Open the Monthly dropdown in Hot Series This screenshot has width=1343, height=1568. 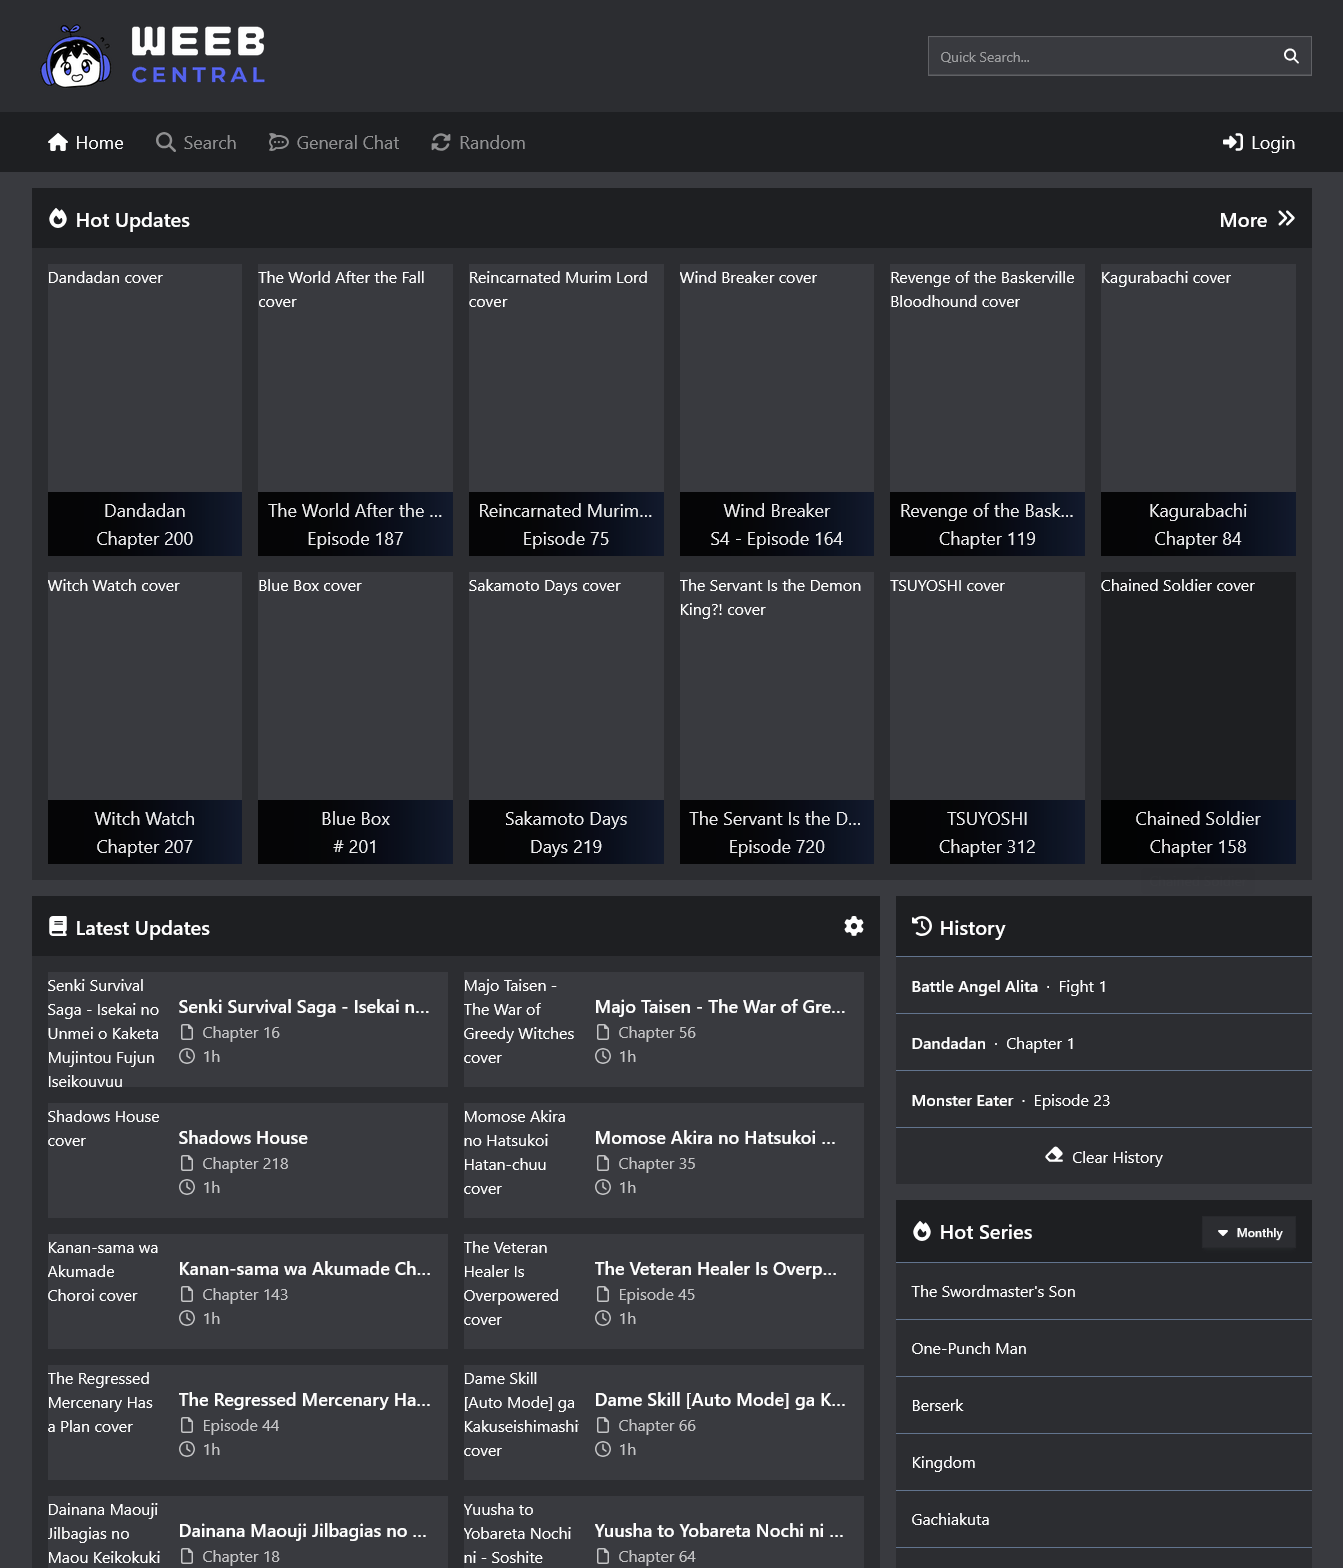pyautogui.click(x=1249, y=1233)
